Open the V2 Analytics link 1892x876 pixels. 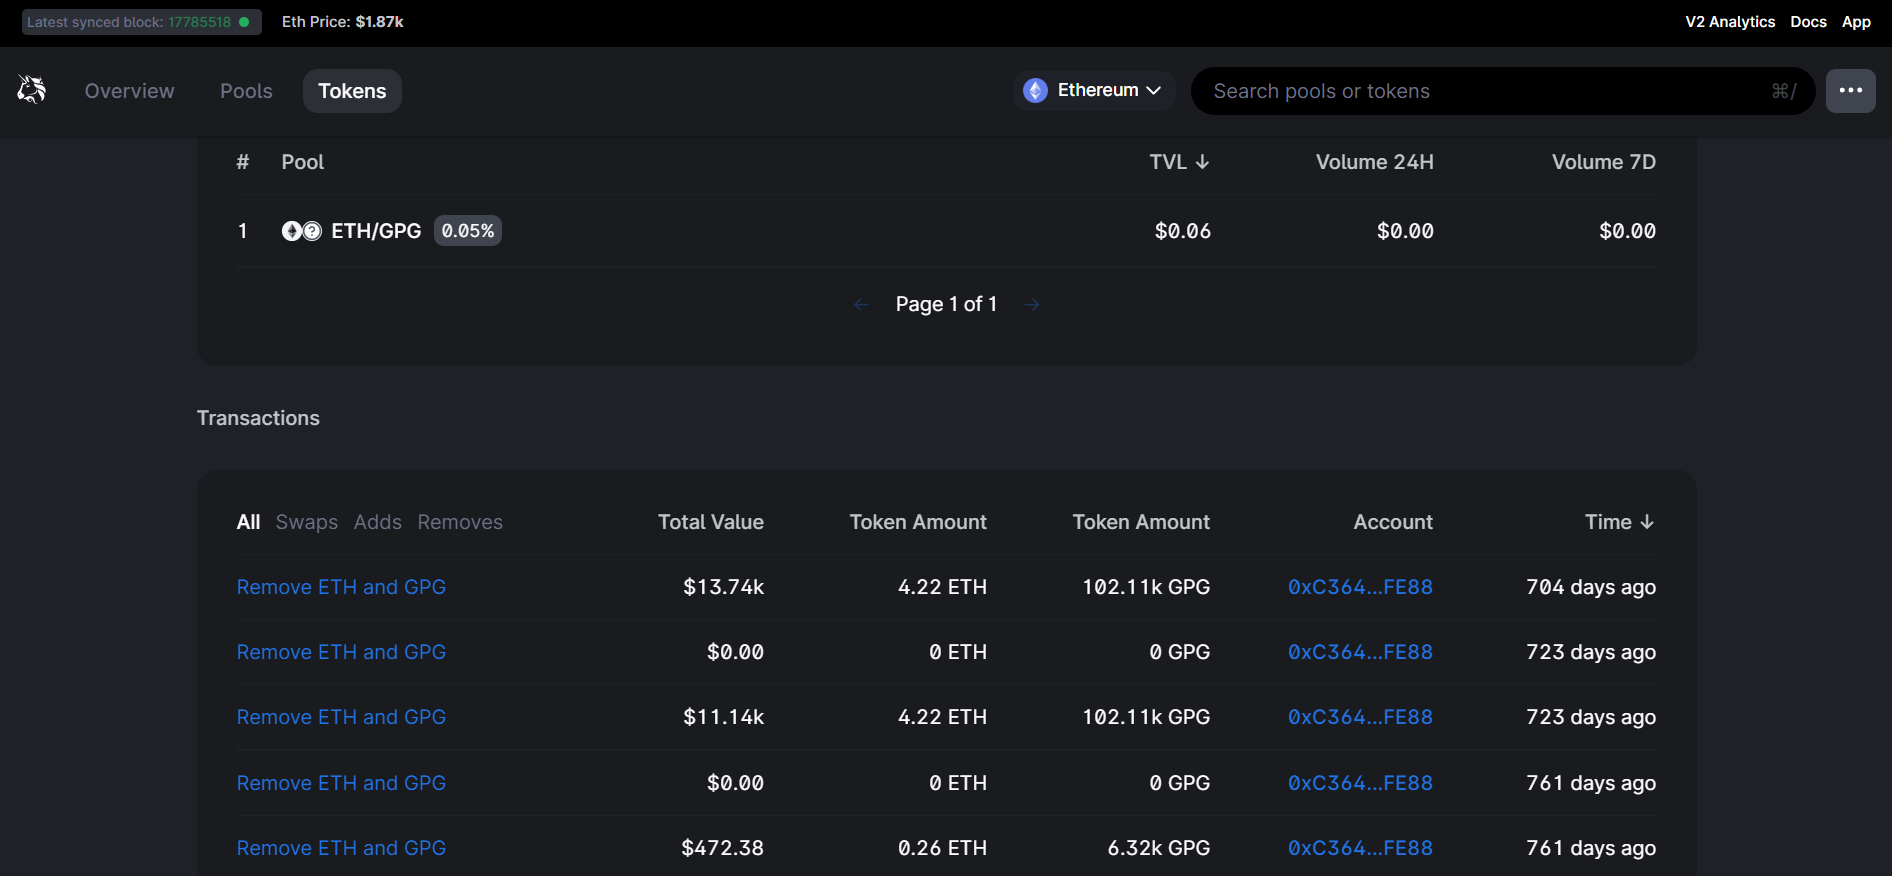pos(1729,22)
